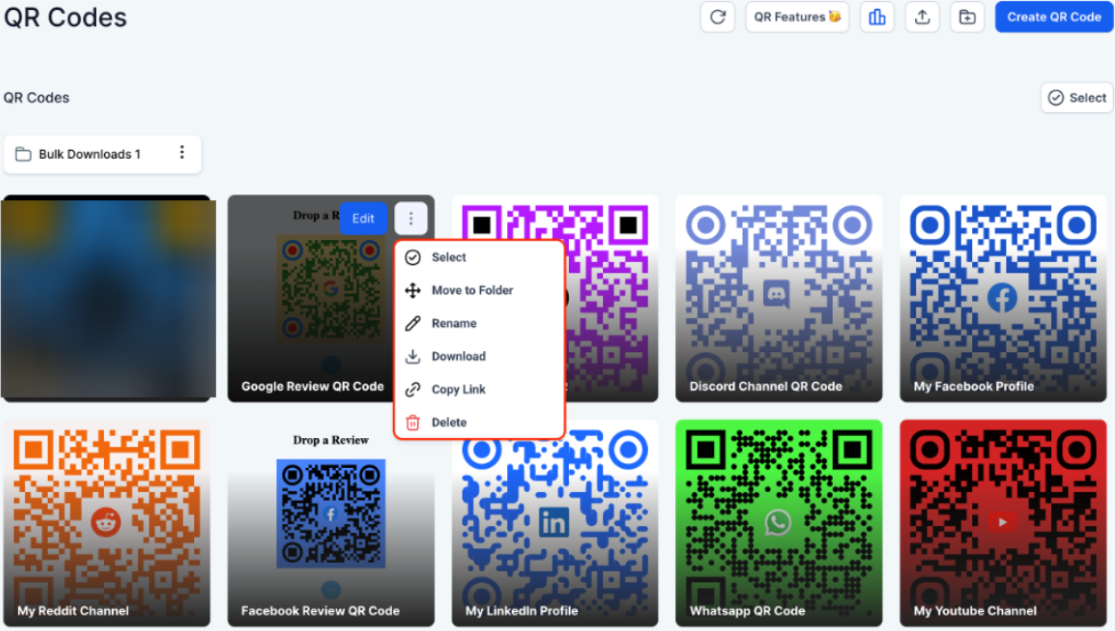Open the Whatsapp QR Code card
The width and height of the screenshot is (1115, 631).
(x=779, y=523)
